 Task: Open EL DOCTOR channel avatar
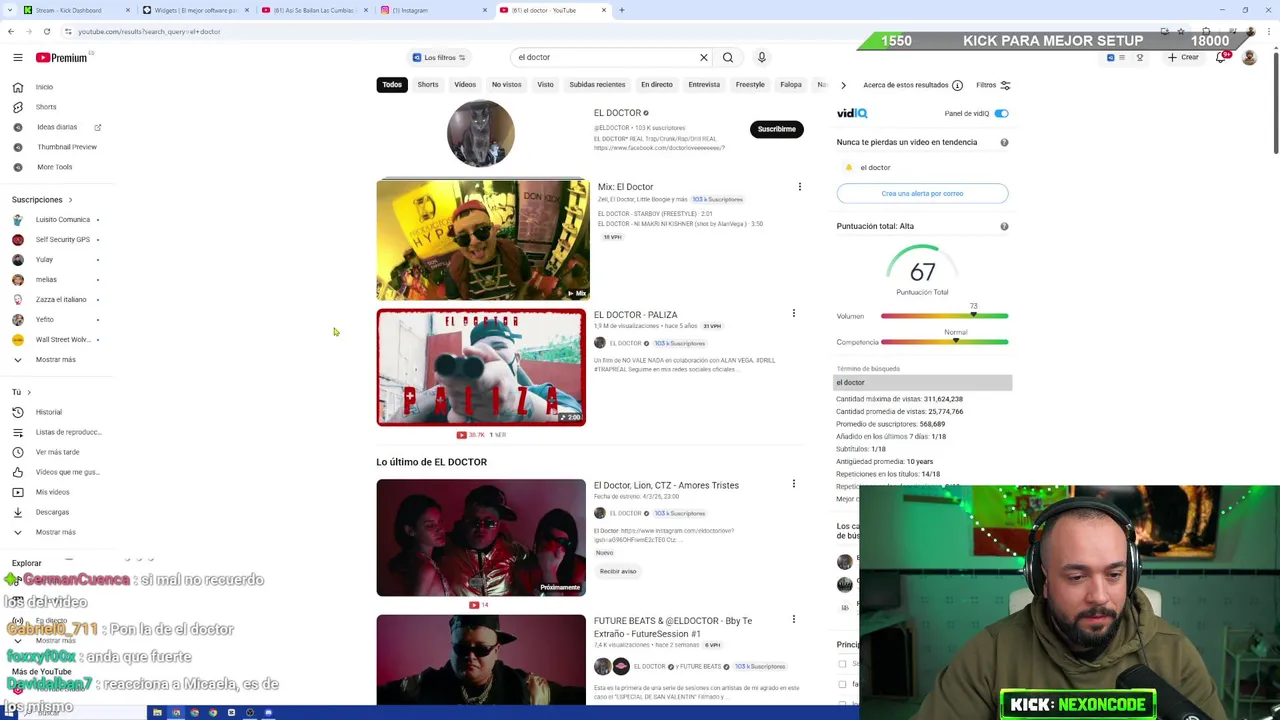click(481, 133)
